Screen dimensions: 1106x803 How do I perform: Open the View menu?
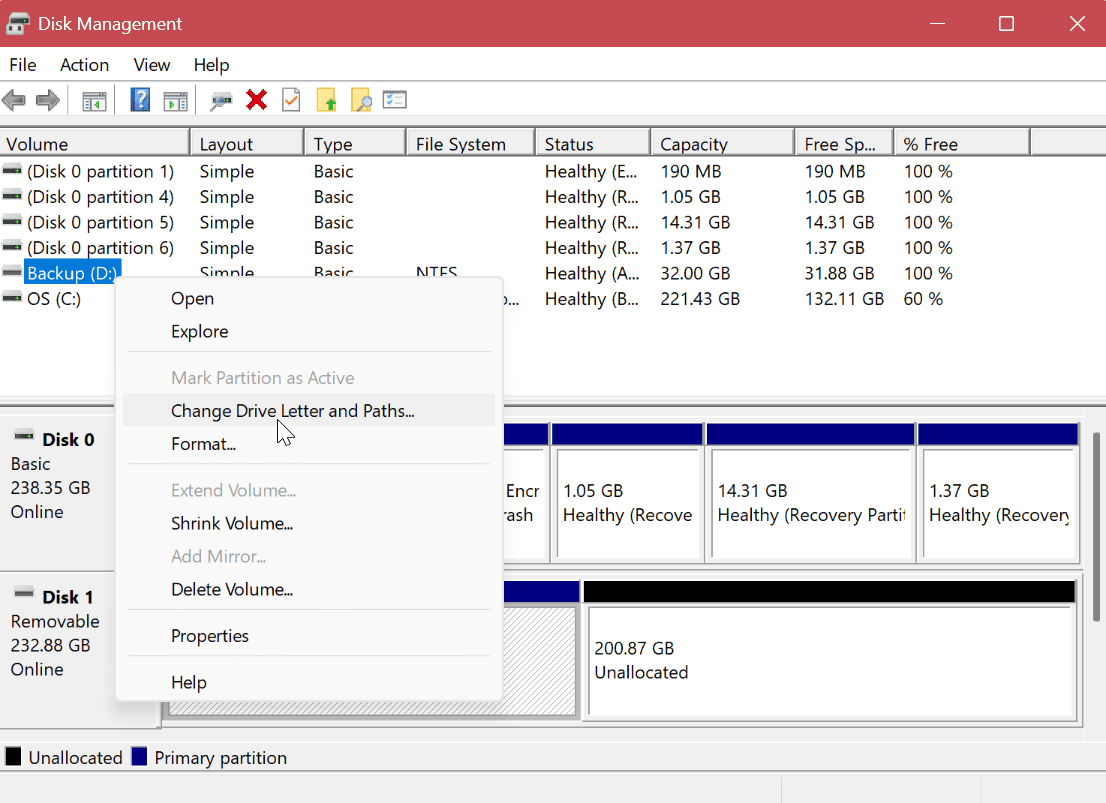tap(152, 65)
